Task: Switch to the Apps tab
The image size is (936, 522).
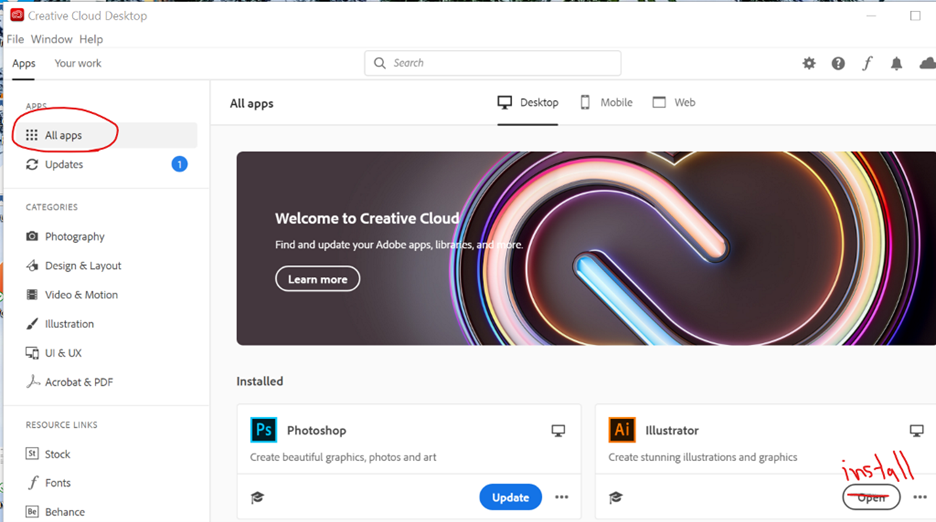Action: tap(24, 63)
